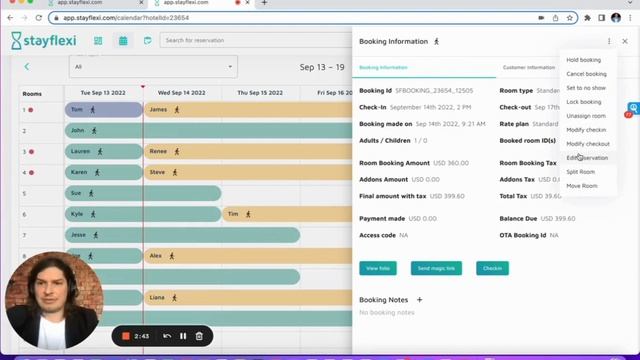Open Alex's reservation in room 8

coord(248,256)
